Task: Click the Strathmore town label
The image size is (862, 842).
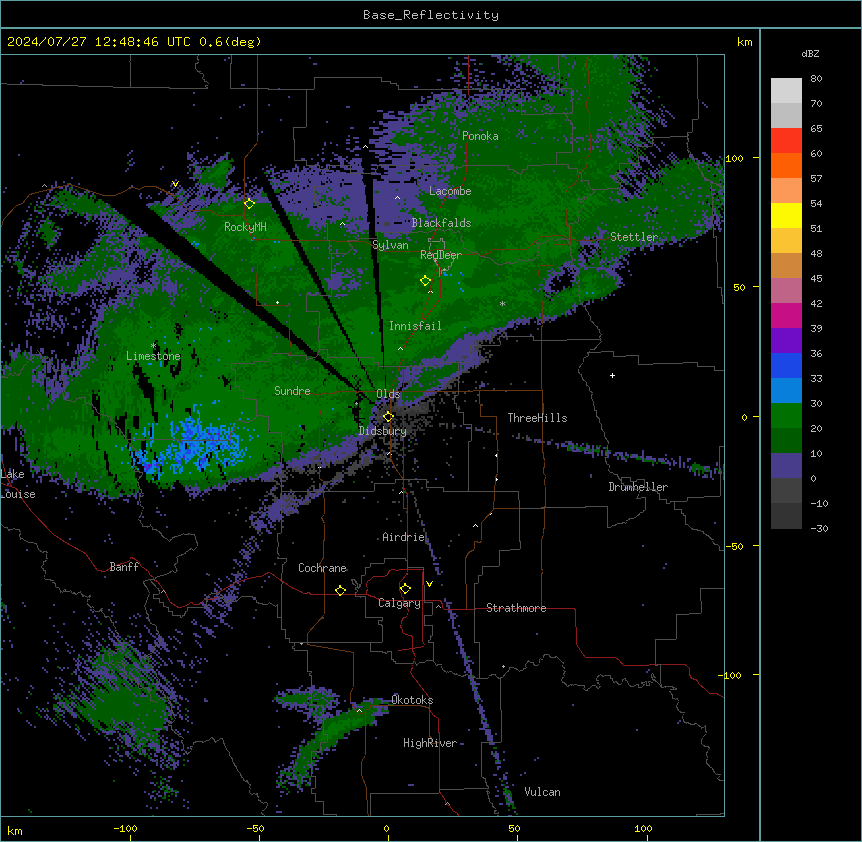Action: (x=516, y=608)
